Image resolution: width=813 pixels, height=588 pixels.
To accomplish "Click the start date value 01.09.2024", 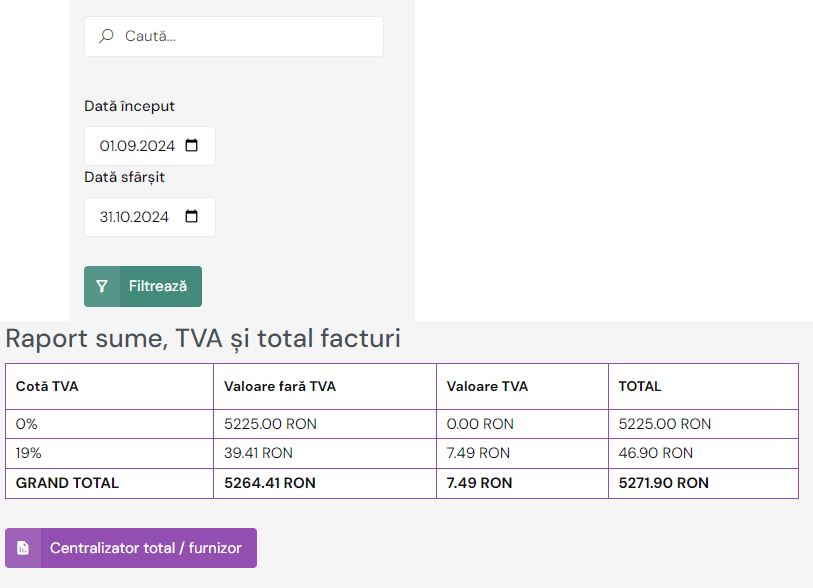I will (x=137, y=146).
